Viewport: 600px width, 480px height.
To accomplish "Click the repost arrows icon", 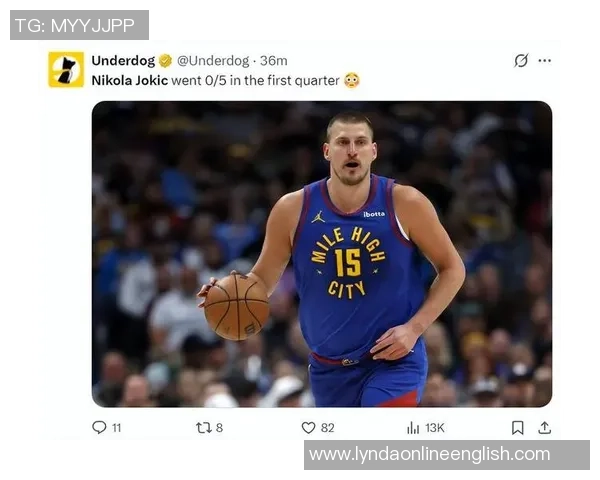I will (203, 427).
